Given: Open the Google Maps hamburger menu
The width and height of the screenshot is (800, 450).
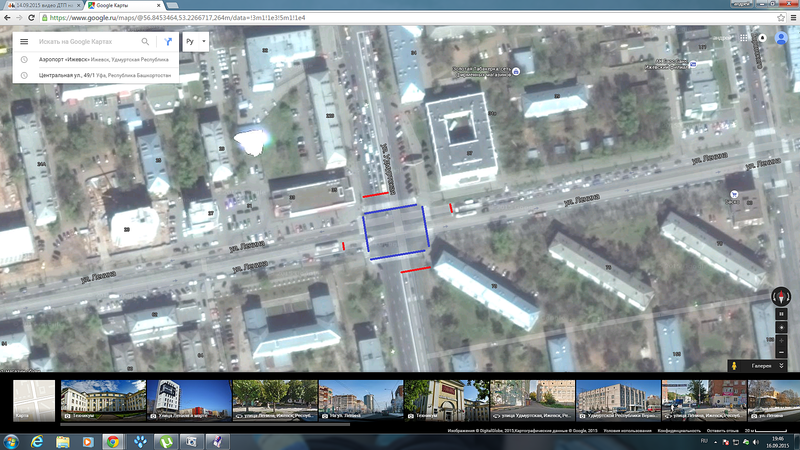Looking at the screenshot, I should 24,42.
